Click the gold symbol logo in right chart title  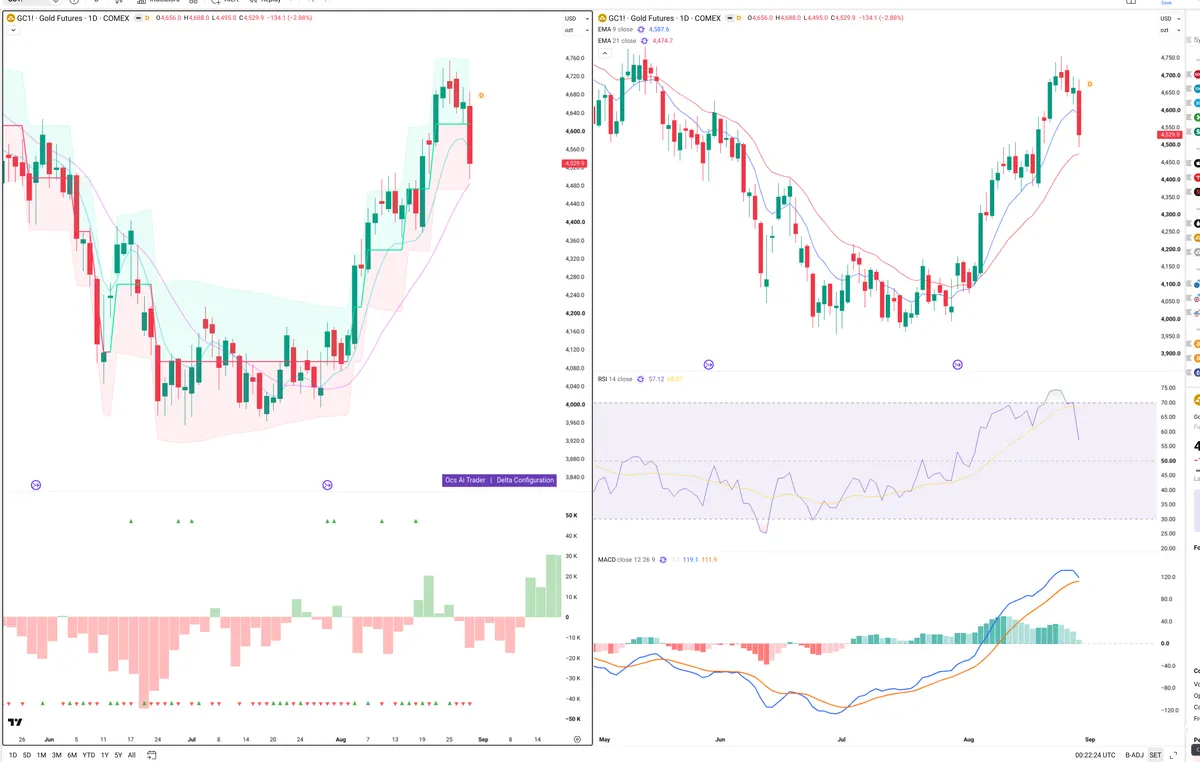[602, 18]
